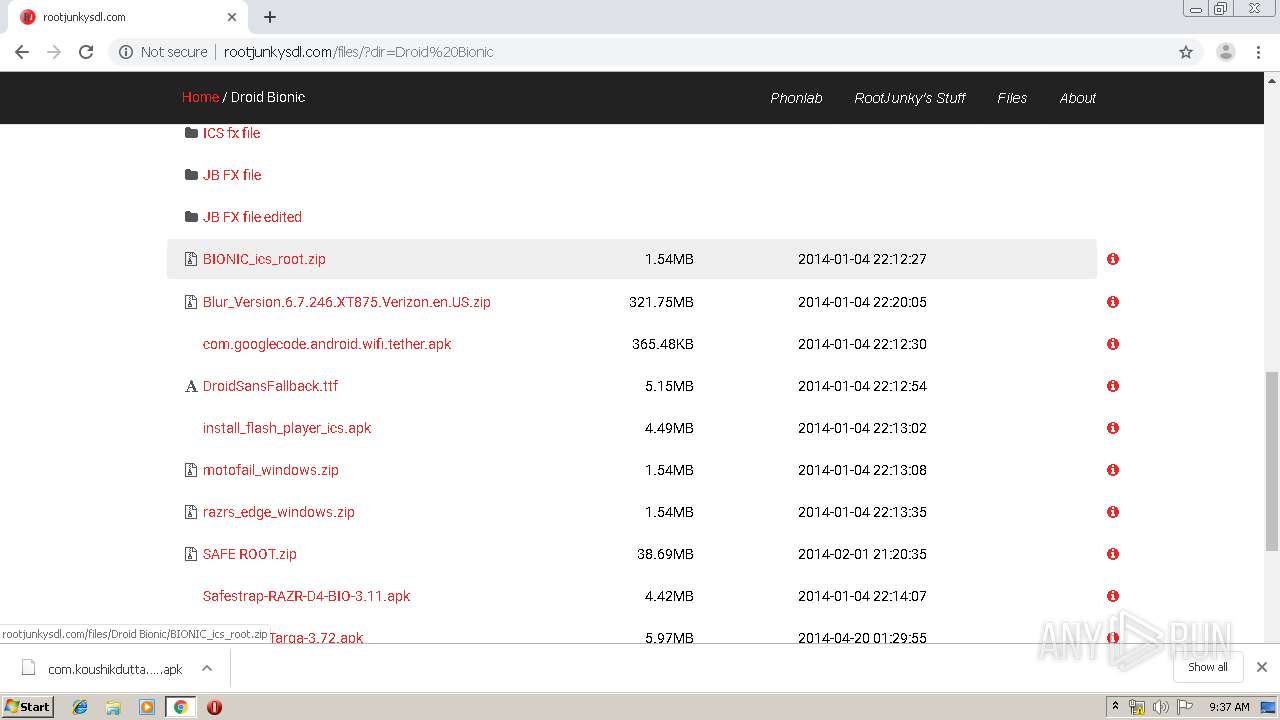Open About menu item
The image size is (1280, 720).
(x=1078, y=98)
